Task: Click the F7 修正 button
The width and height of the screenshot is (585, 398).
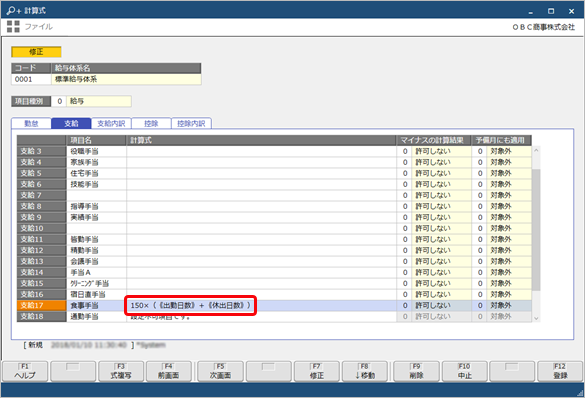Action: (x=317, y=372)
